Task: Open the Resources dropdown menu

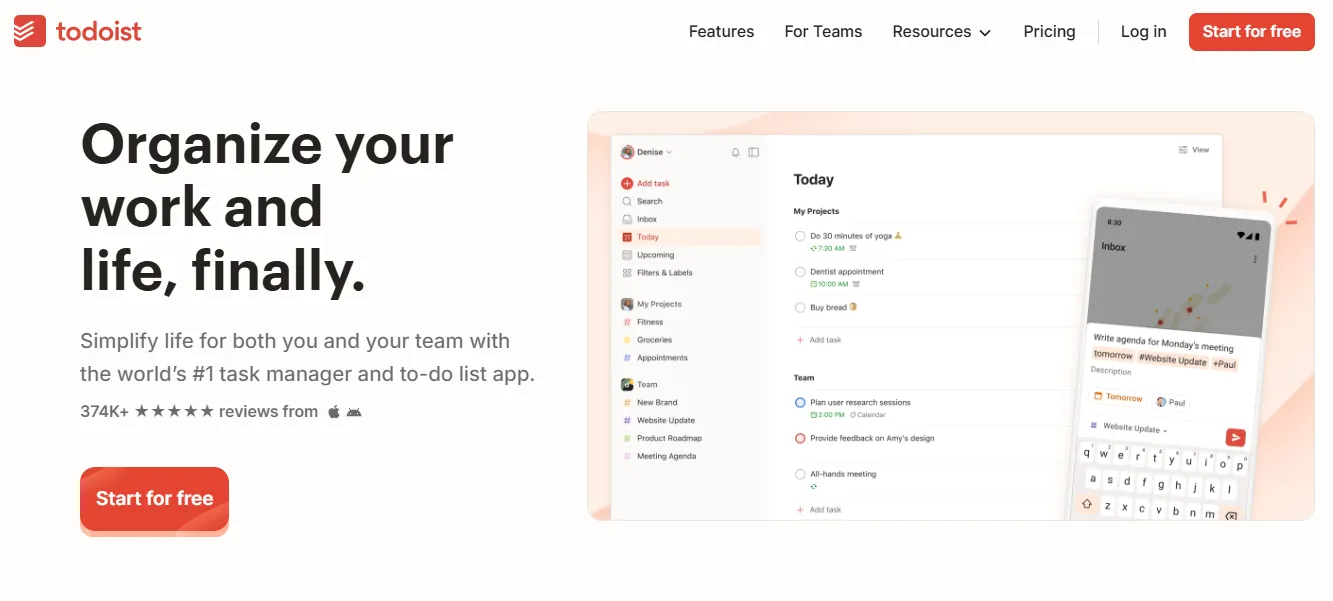Action: point(941,32)
